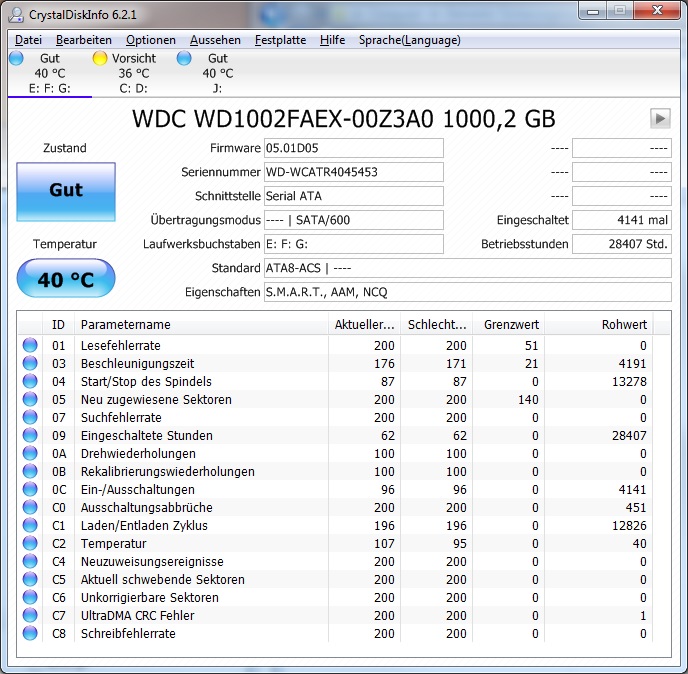Open the Optionen menu
The image size is (688, 674).
151,40
